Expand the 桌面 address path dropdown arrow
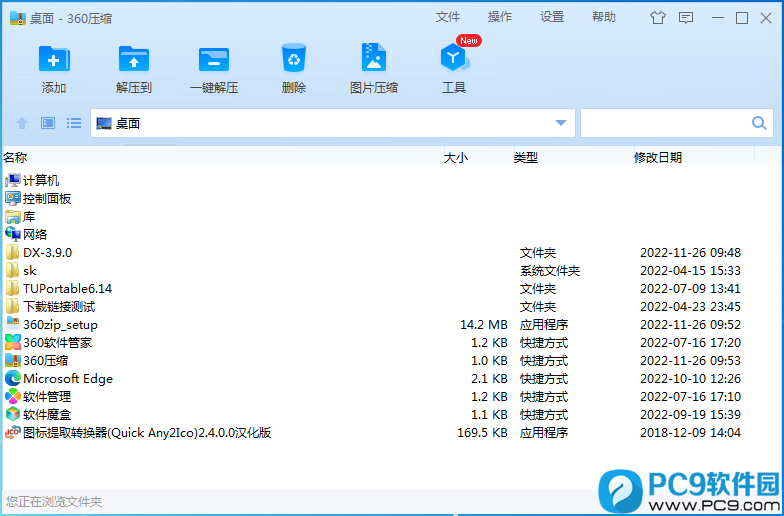The image size is (784, 516). pyautogui.click(x=560, y=123)
